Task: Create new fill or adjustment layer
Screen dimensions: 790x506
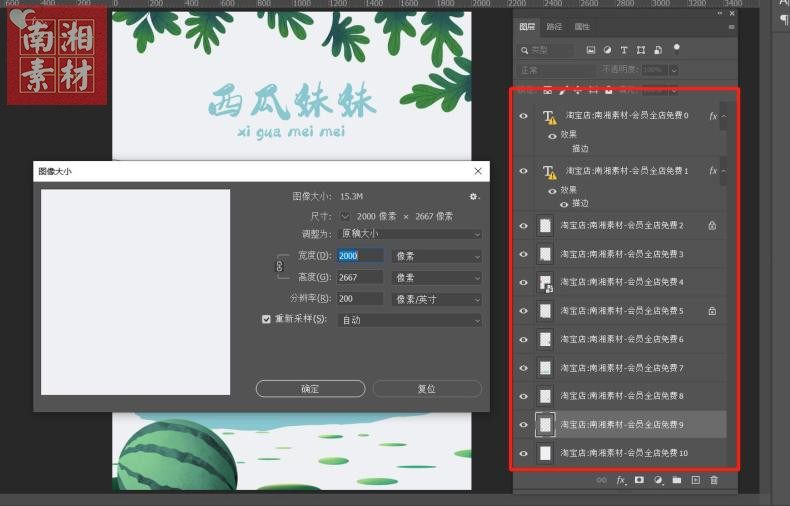Action: coord(658,480)
